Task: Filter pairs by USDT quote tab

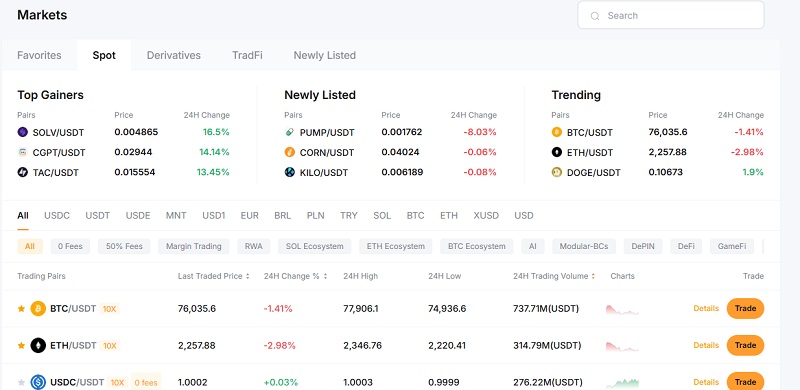Action: point(97,215)
